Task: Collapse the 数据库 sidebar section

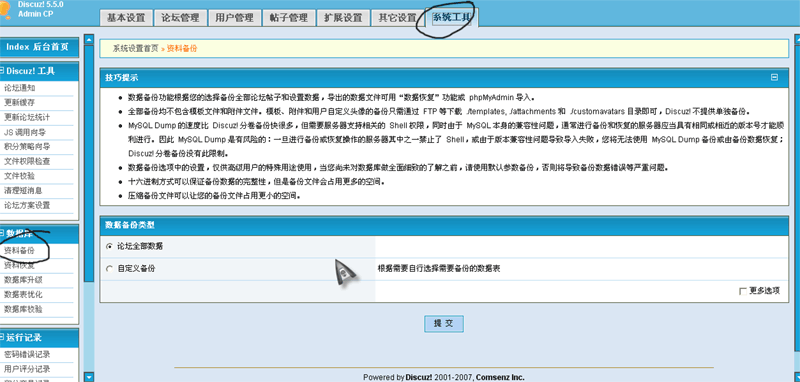Action: click(x=2, y=234)
